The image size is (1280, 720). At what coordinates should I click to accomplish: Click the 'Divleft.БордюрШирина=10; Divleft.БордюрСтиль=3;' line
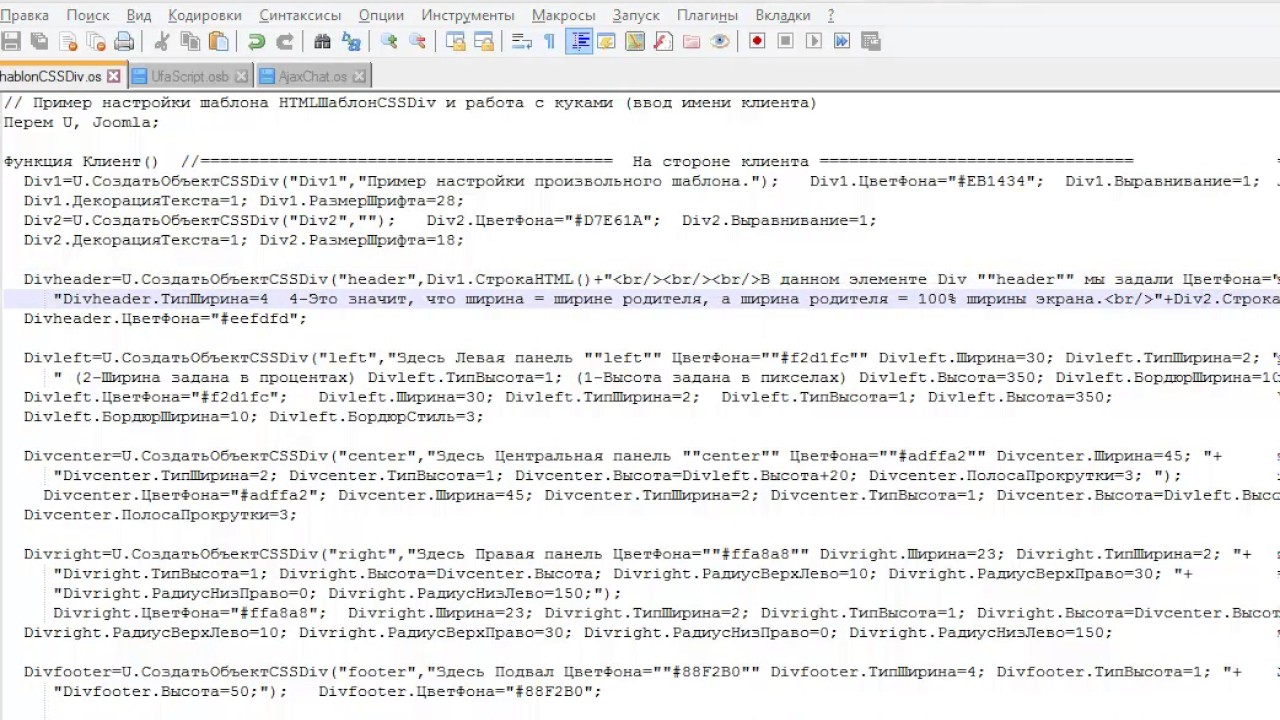pyautogui.click(x=253, y=417)
